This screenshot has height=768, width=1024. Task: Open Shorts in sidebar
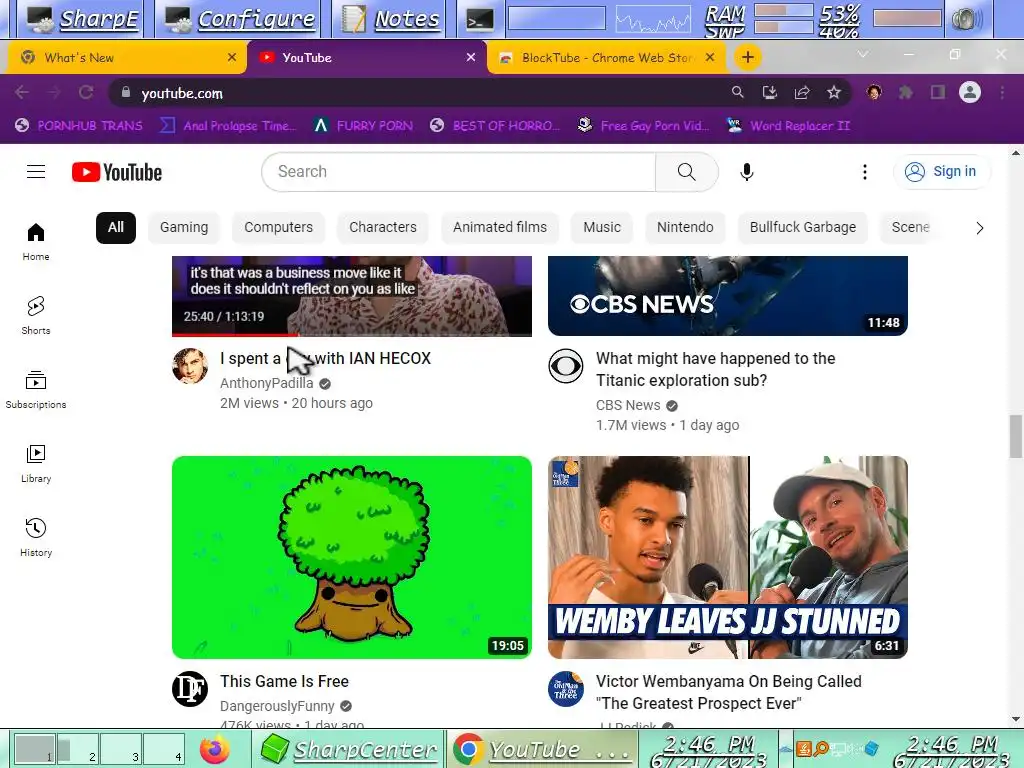(x=36, y=315)
